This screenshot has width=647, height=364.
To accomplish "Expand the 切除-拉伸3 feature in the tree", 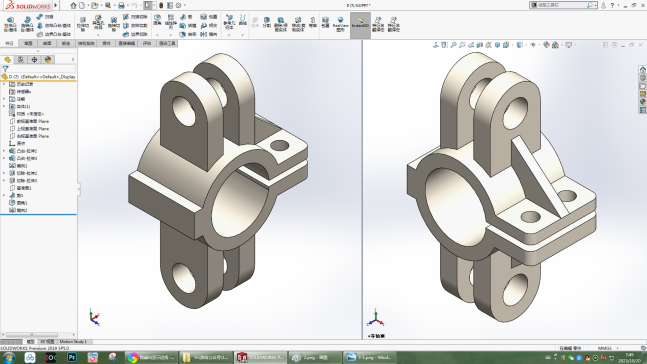I will 4,181.
